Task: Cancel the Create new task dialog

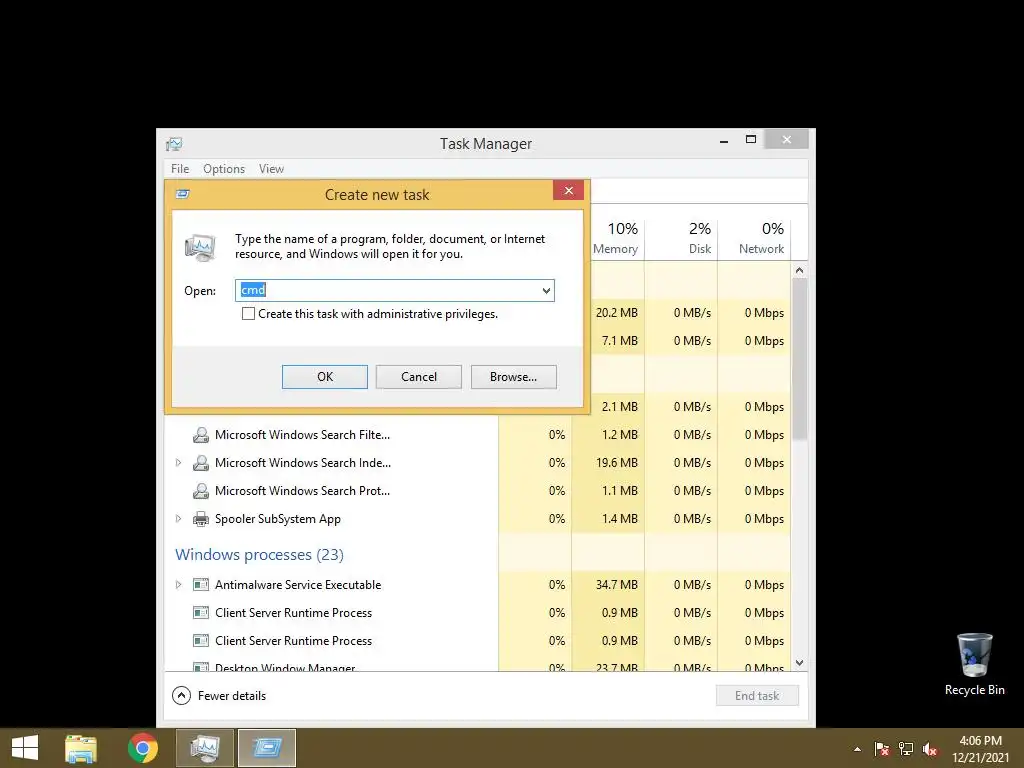Action: [x=419, y=377]
